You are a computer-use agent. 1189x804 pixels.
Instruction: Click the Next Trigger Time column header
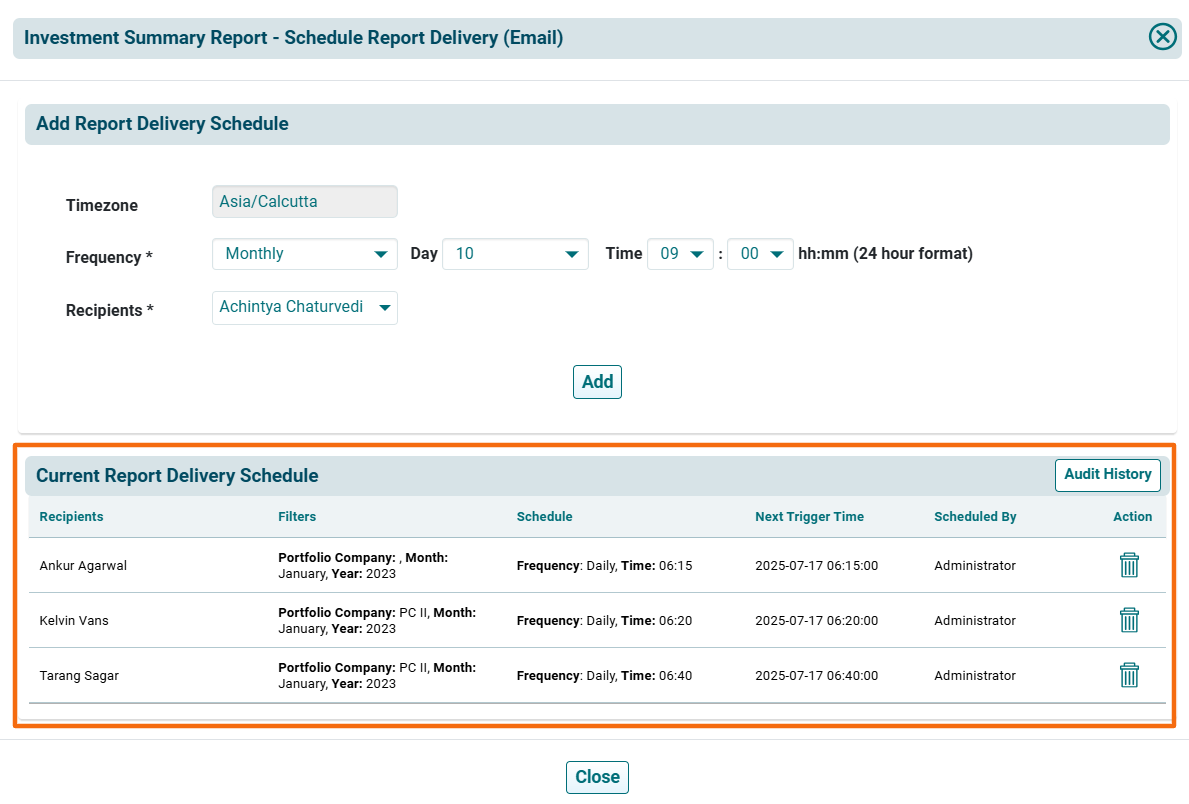tap(809, 517)
